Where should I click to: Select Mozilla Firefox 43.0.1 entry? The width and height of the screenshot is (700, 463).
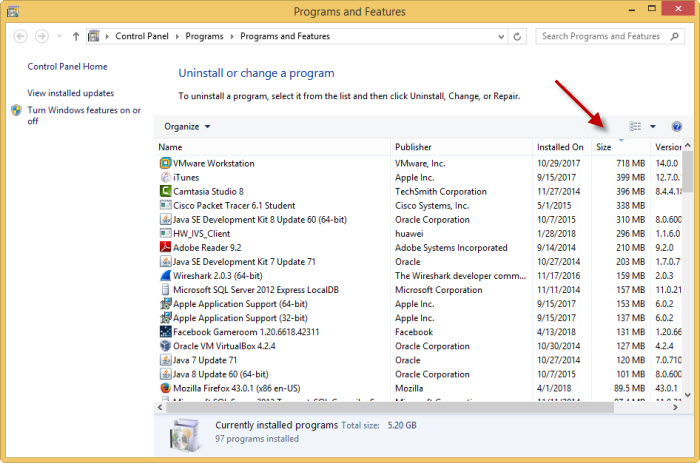pos(419,388)
